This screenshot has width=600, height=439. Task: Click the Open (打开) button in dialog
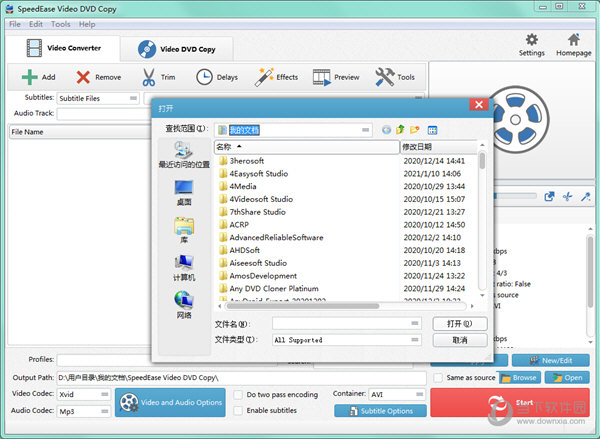460,324
